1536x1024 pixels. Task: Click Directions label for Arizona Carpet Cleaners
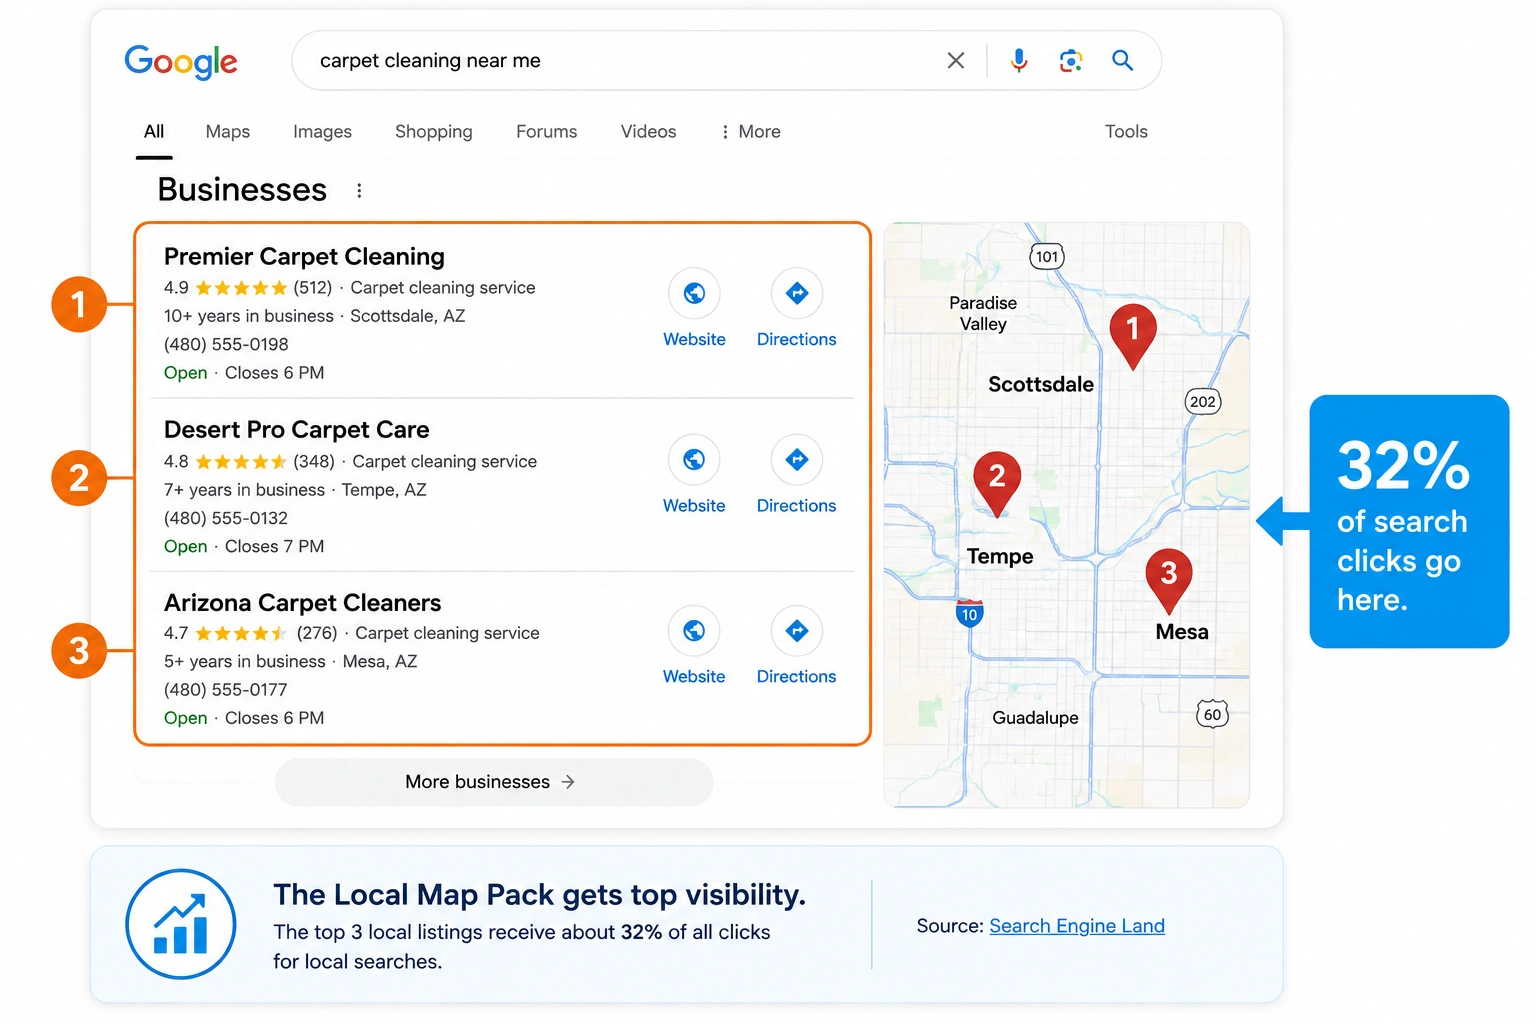(x=796, y=677)
